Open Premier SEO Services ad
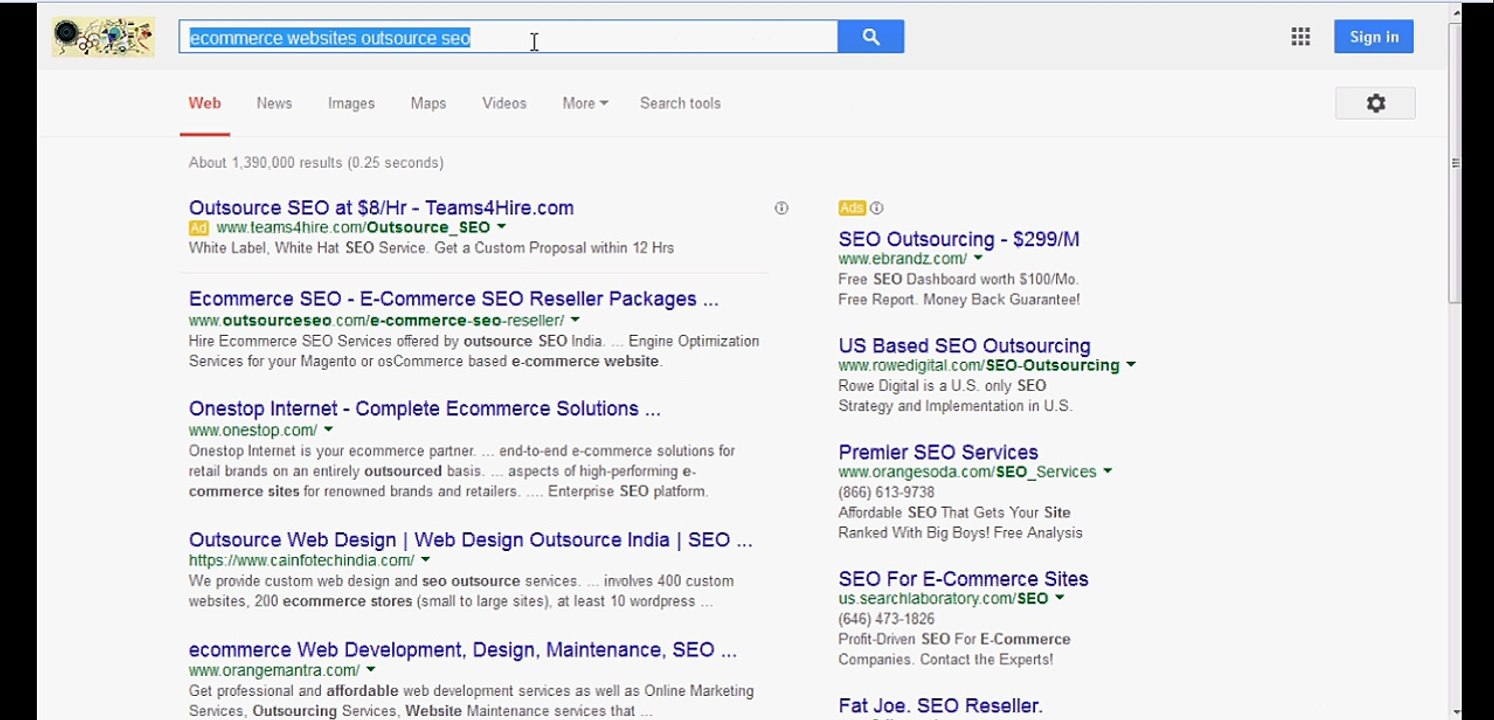The height and width of the screenshot is (720, 1494). click(939, 452)
